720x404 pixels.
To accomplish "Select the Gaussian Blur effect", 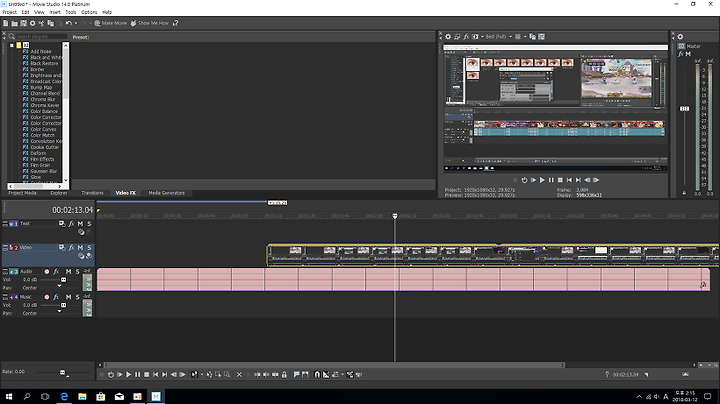I will coord(44,171).
